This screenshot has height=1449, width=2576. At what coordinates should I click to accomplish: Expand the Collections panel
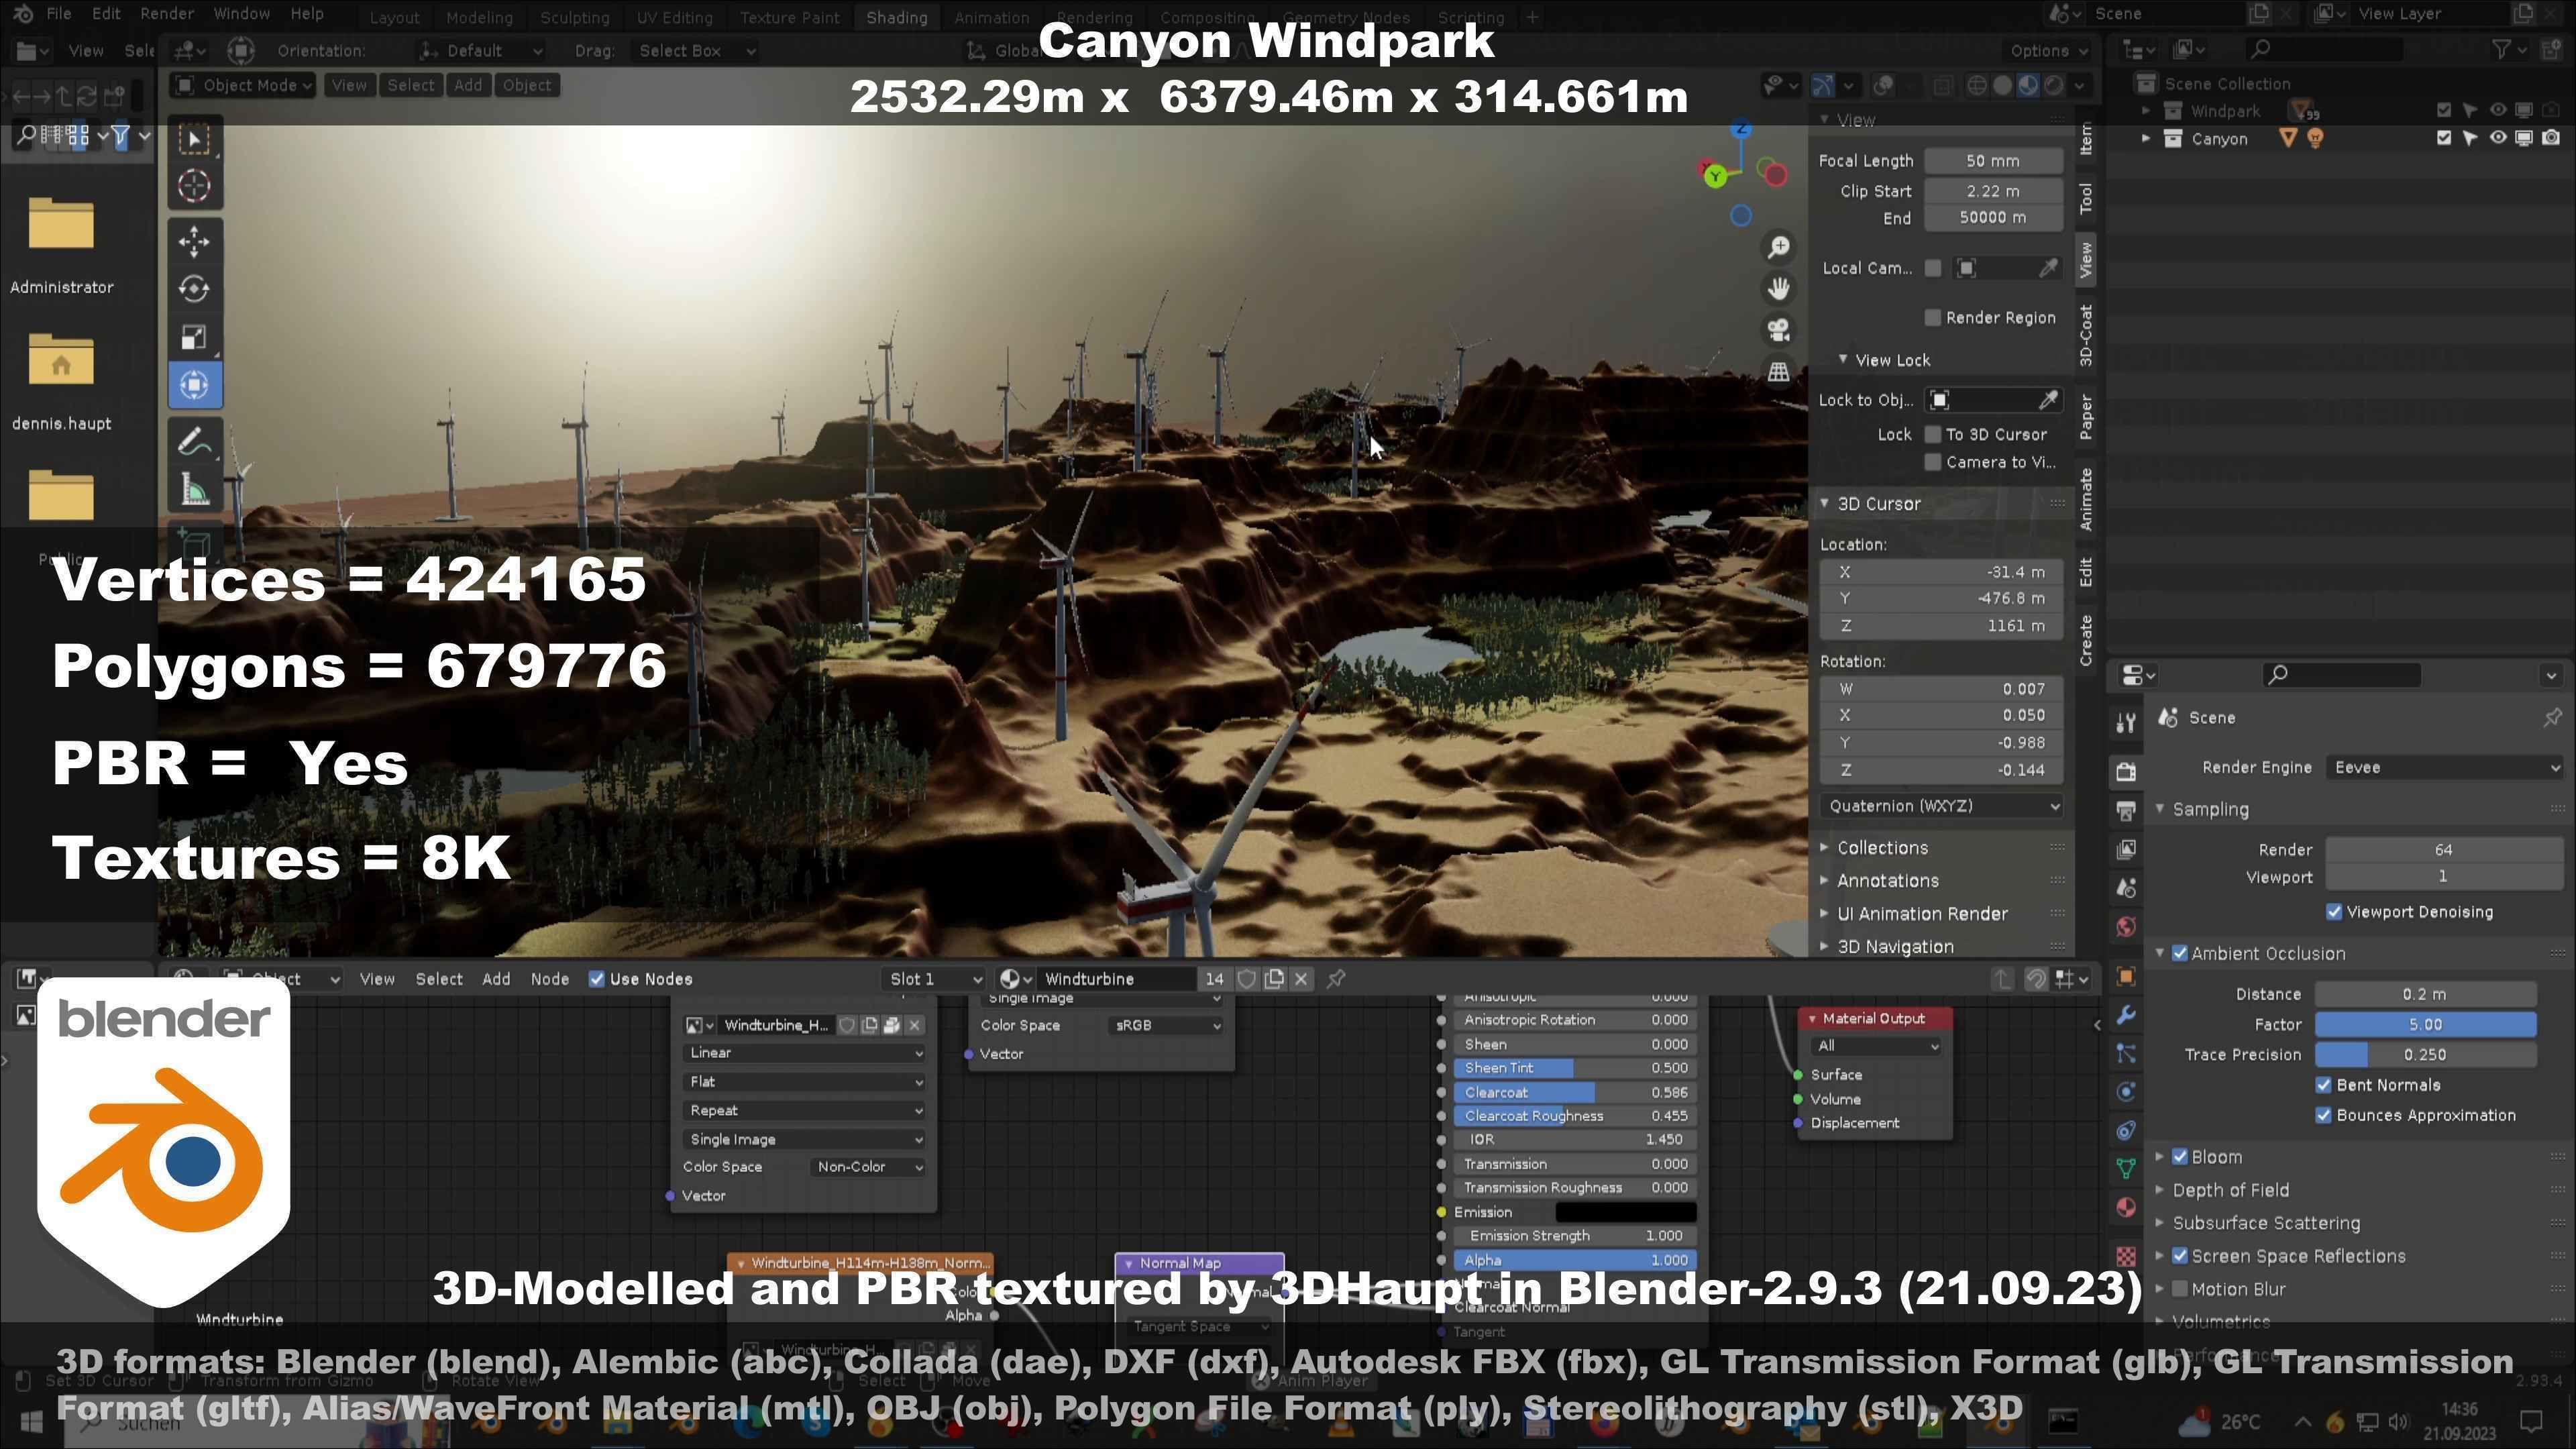tap(1882, 848)
